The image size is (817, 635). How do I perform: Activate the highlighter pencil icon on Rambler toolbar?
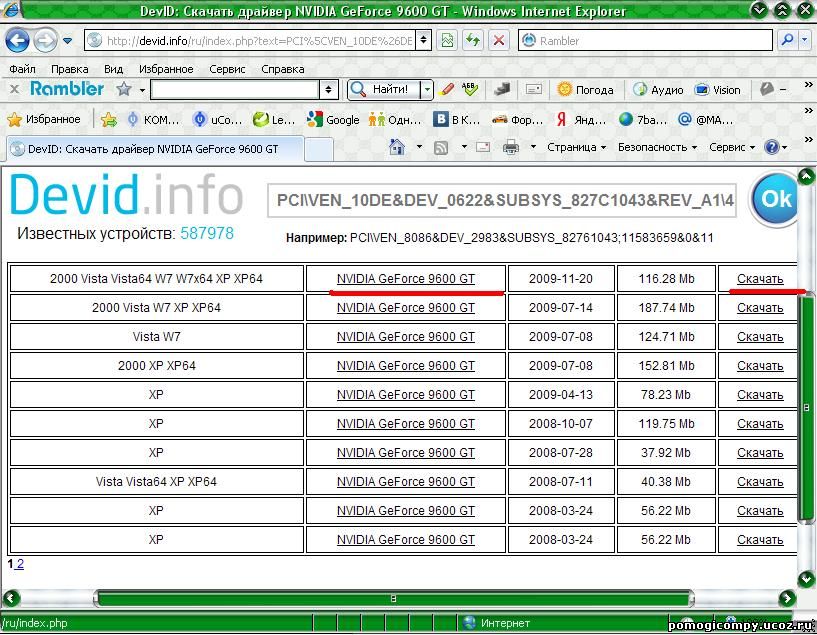(447, 89)
